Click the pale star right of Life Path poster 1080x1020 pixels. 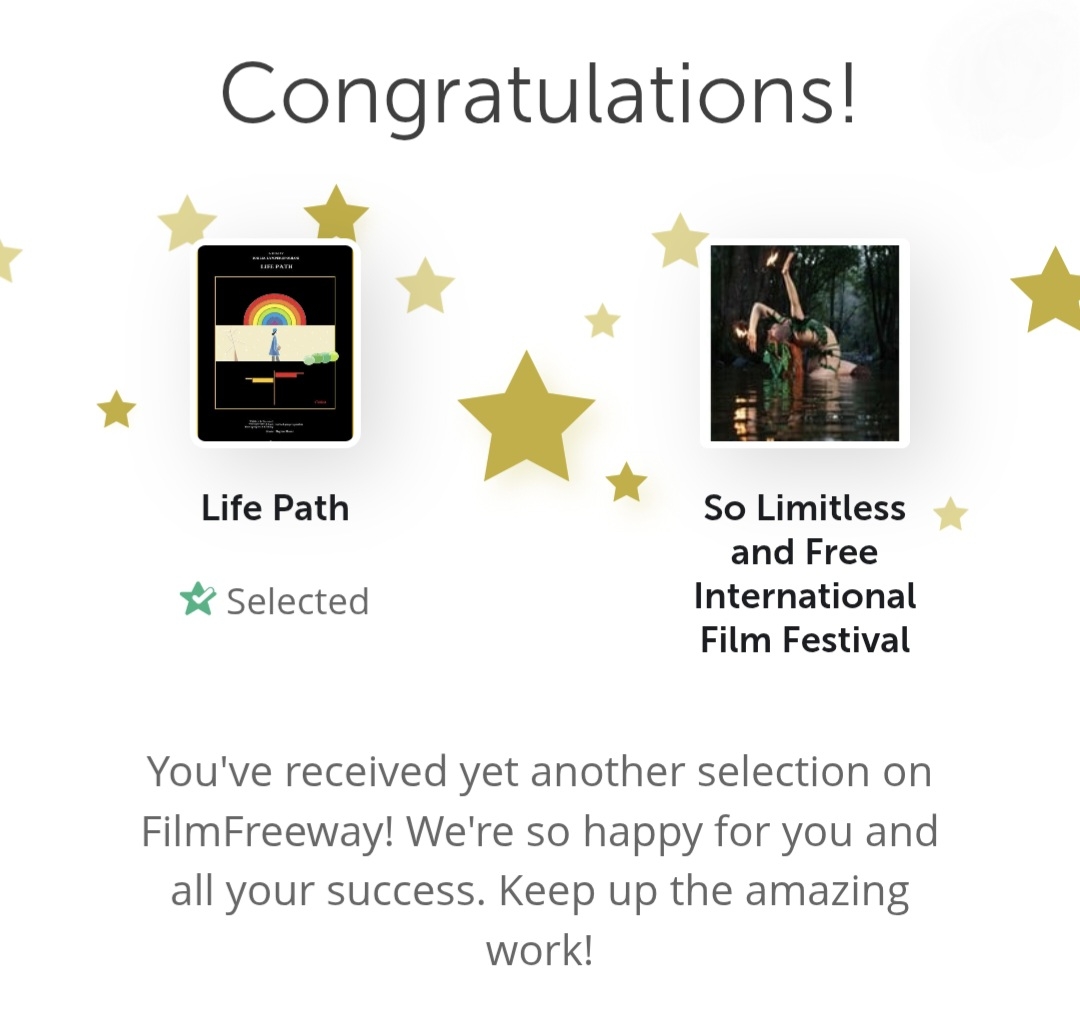coord(425,285)
